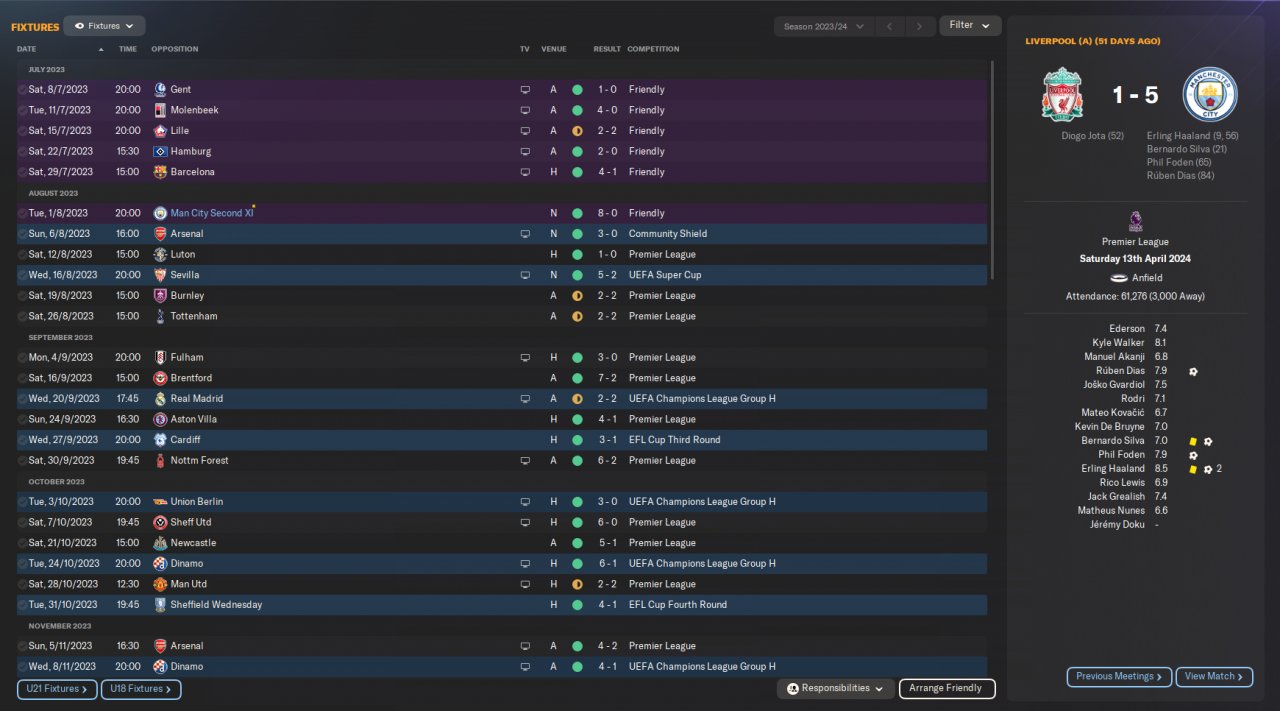This screenshot has height=711, width=1280.
Task: Open the Responsibilities menu
Action: (x=836, y=689)
